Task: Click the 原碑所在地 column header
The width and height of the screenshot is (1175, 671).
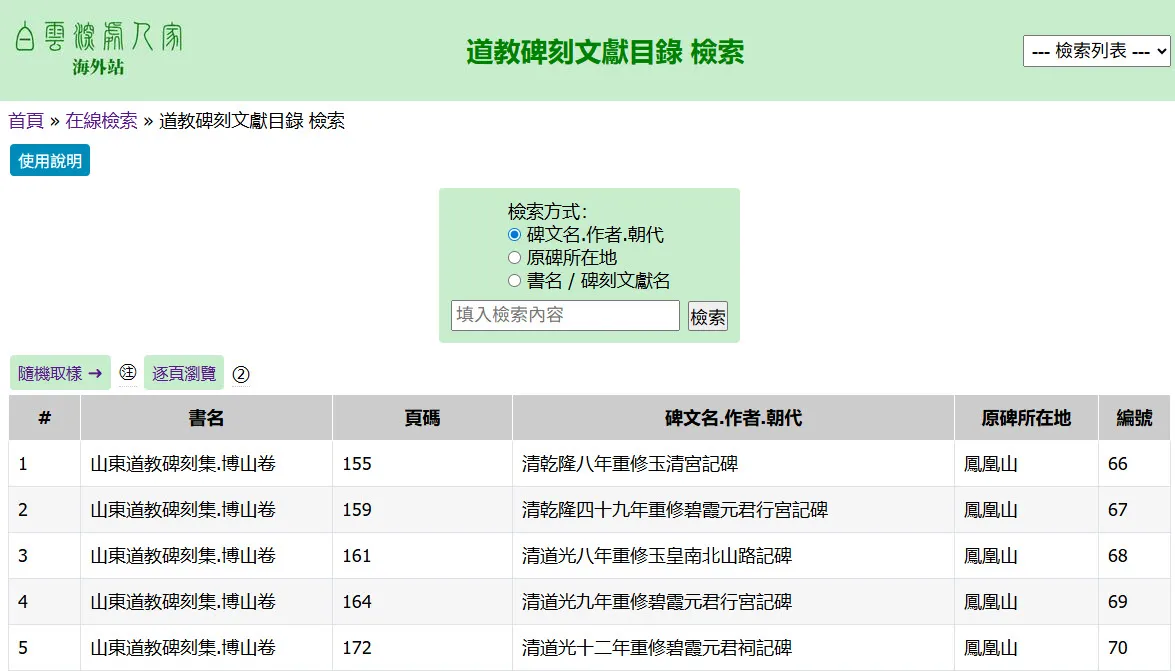Action: [1026, 418]
